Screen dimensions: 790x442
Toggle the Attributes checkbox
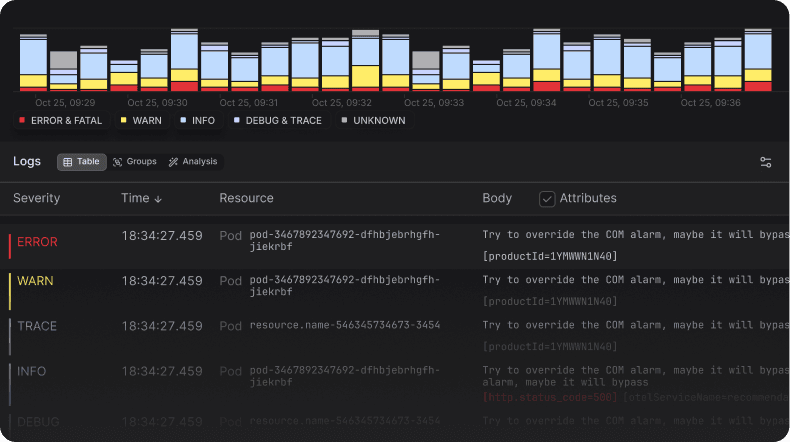tap(547, 199)
